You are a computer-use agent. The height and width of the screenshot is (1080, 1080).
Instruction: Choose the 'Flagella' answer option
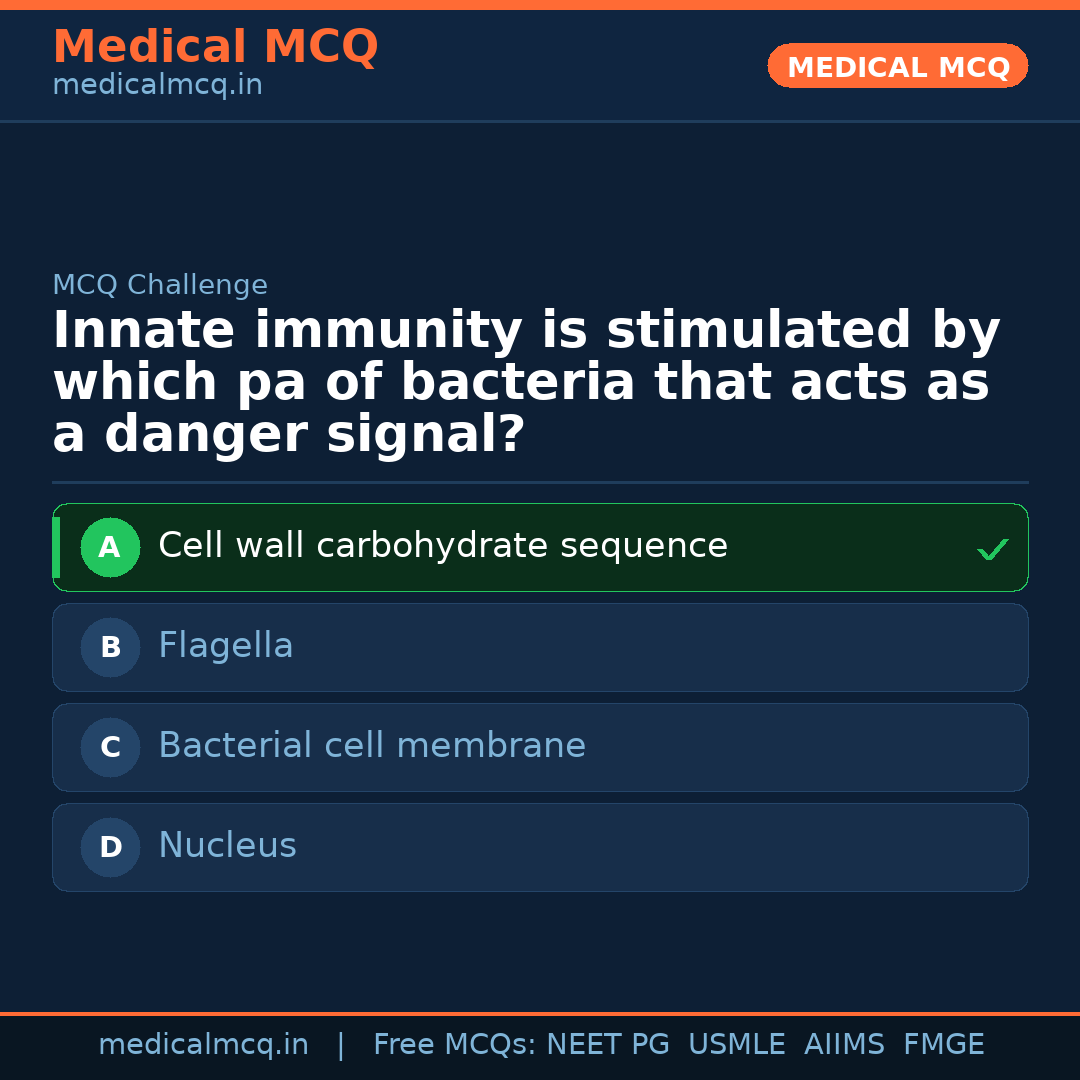pos(226,646)
